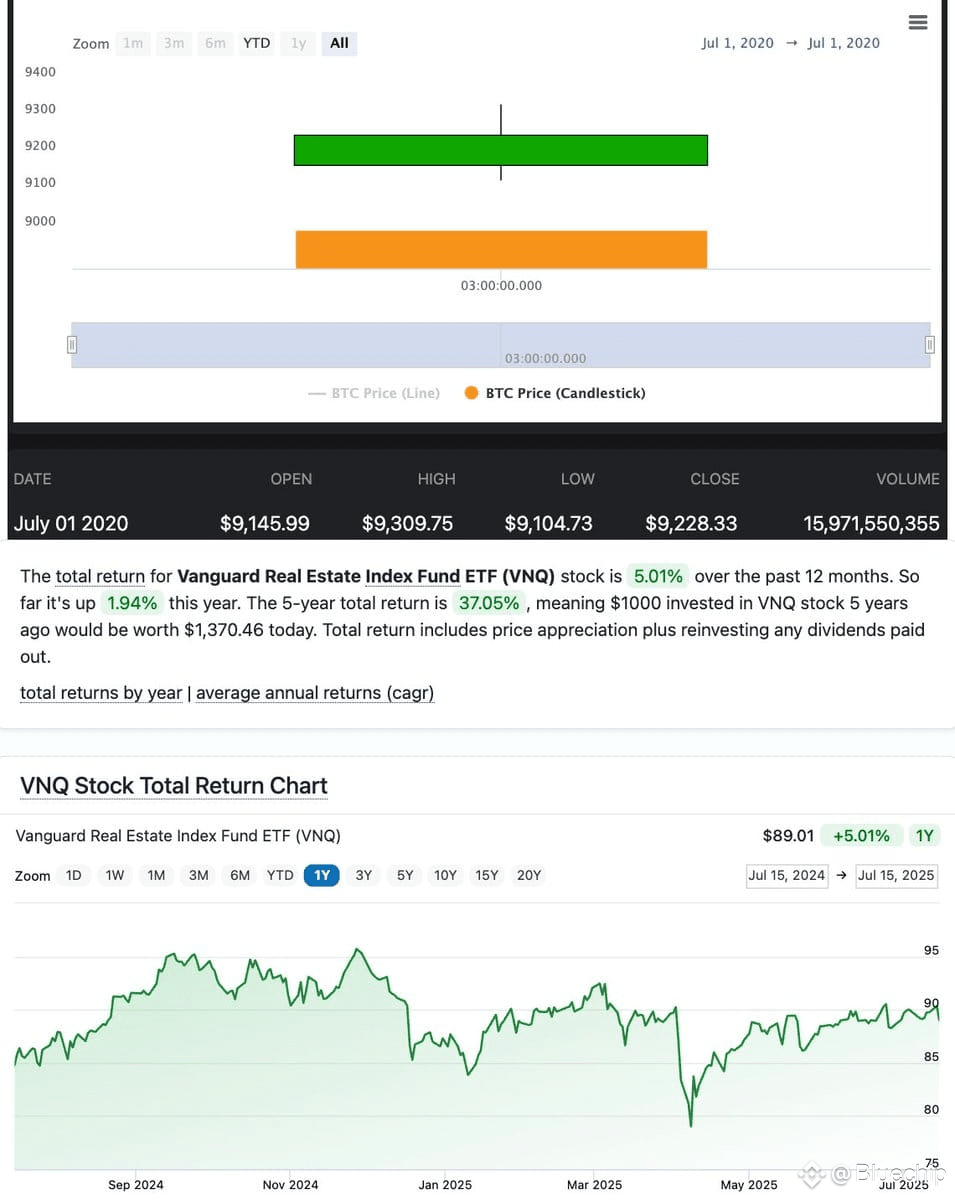Select the active 1Y zoom button
The width and height of the screenshot is (955, 1200).
322,875
